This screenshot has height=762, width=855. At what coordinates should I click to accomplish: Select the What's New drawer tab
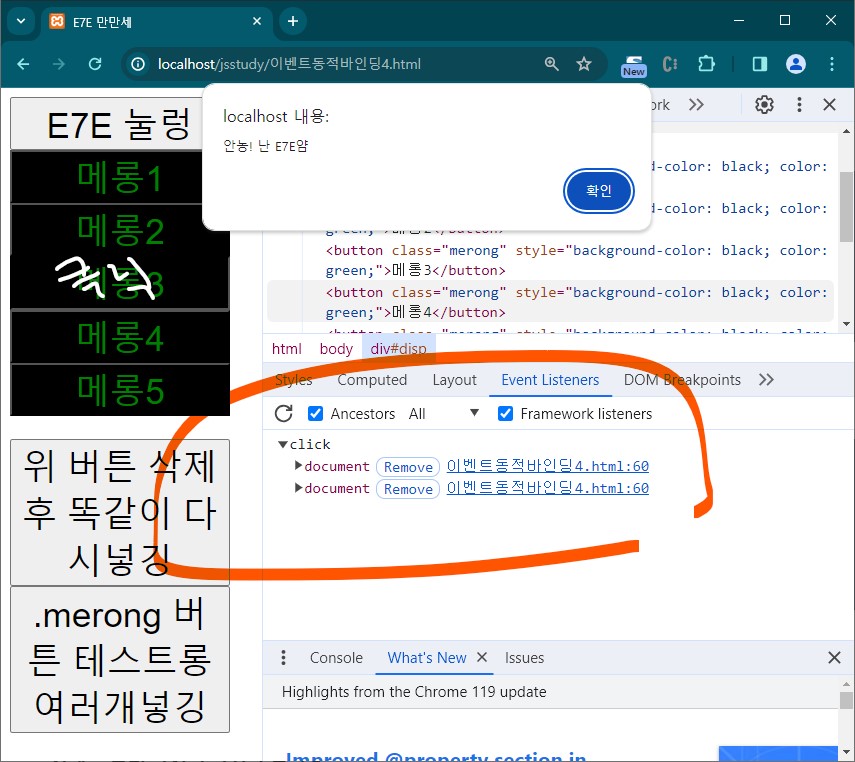[426, 658]
